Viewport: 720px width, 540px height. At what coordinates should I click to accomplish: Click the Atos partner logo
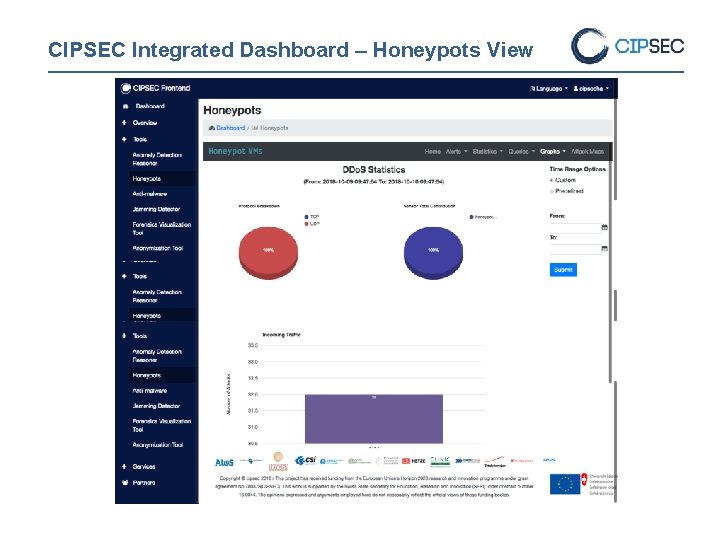point(225,462)
